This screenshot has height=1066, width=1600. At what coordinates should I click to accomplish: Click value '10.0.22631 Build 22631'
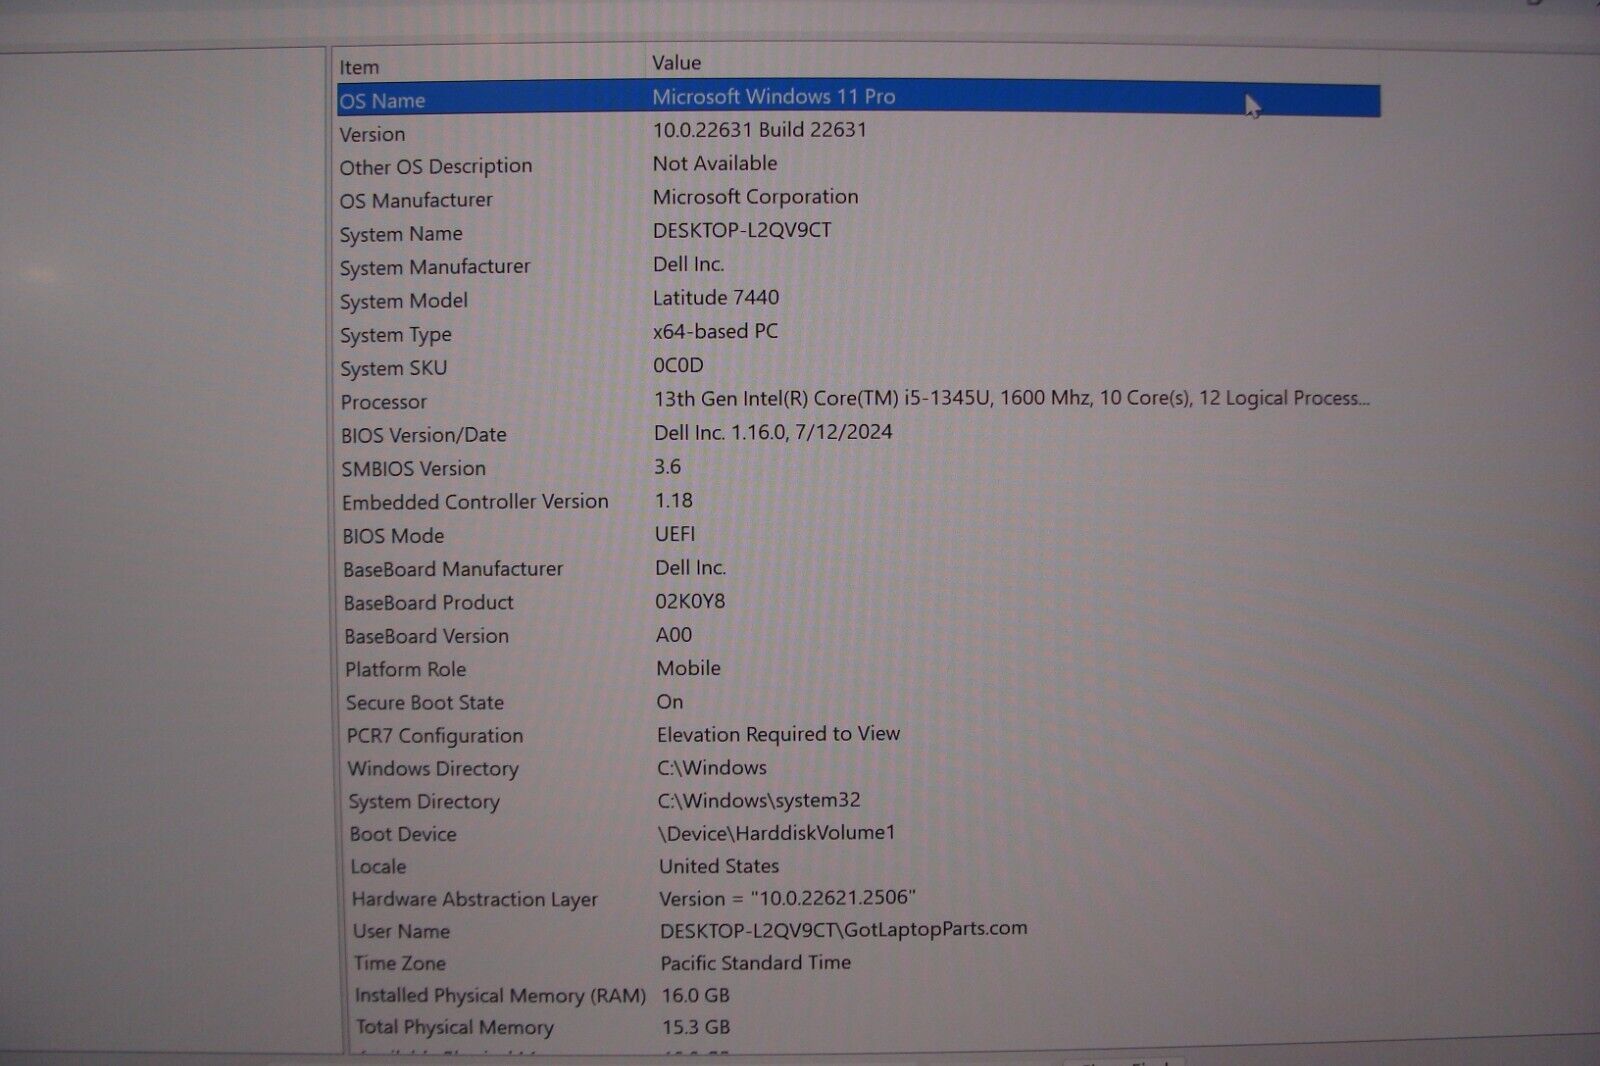click(760, 130)
